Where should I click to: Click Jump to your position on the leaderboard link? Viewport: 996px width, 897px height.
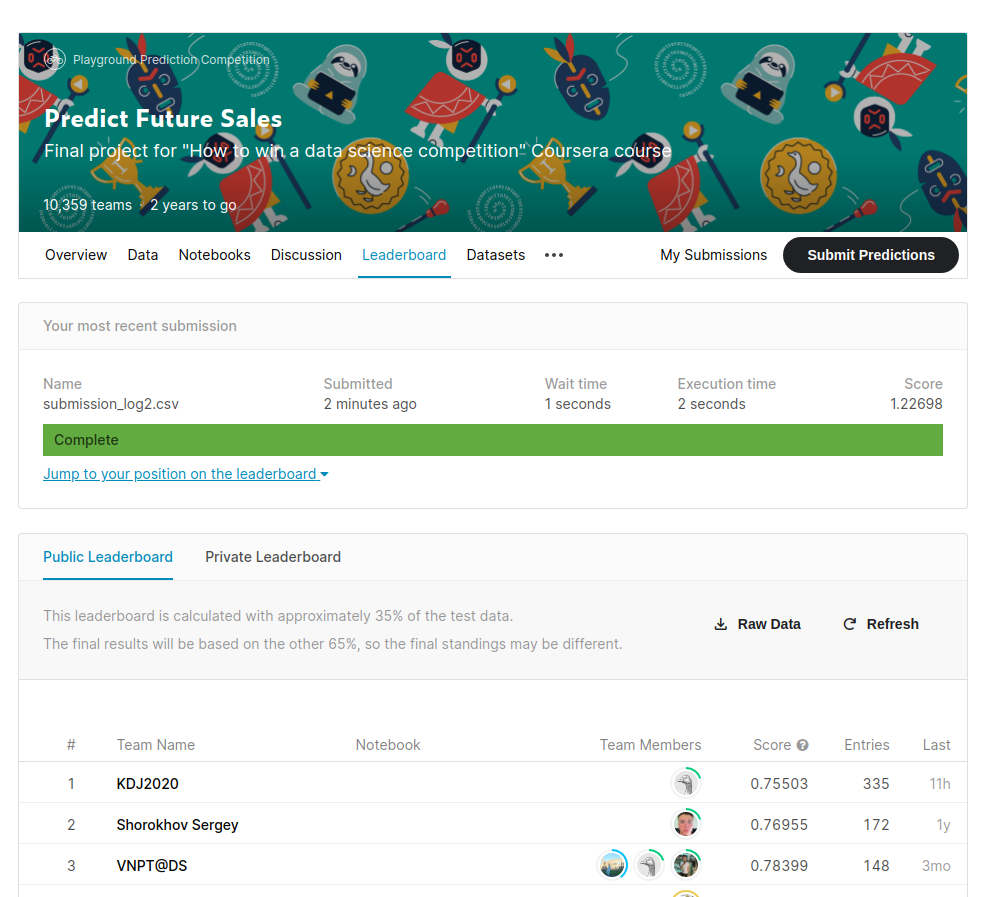point(180,474)
